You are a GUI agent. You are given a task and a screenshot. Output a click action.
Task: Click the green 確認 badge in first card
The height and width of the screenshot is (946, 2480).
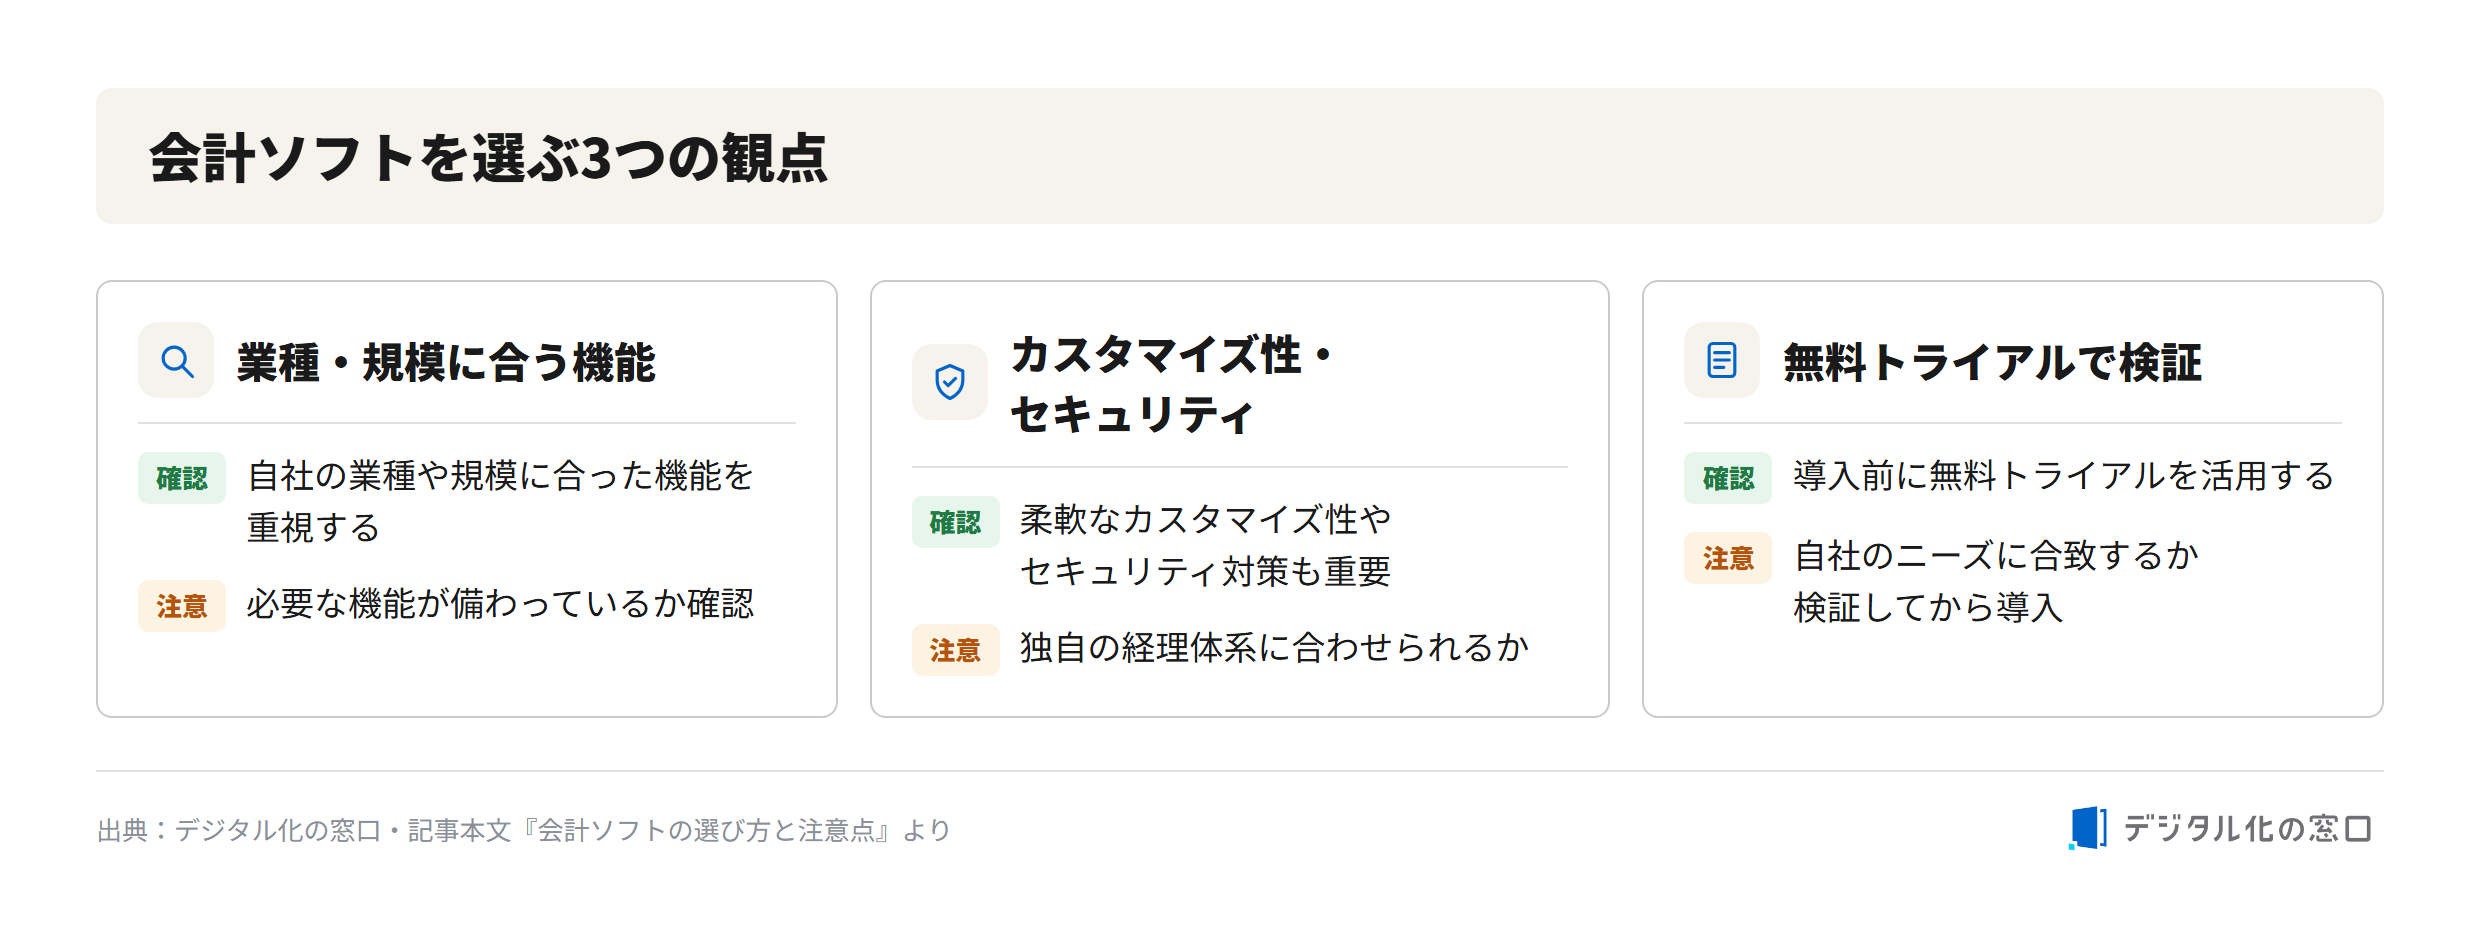pyautogui.click(x=182, y=478)
